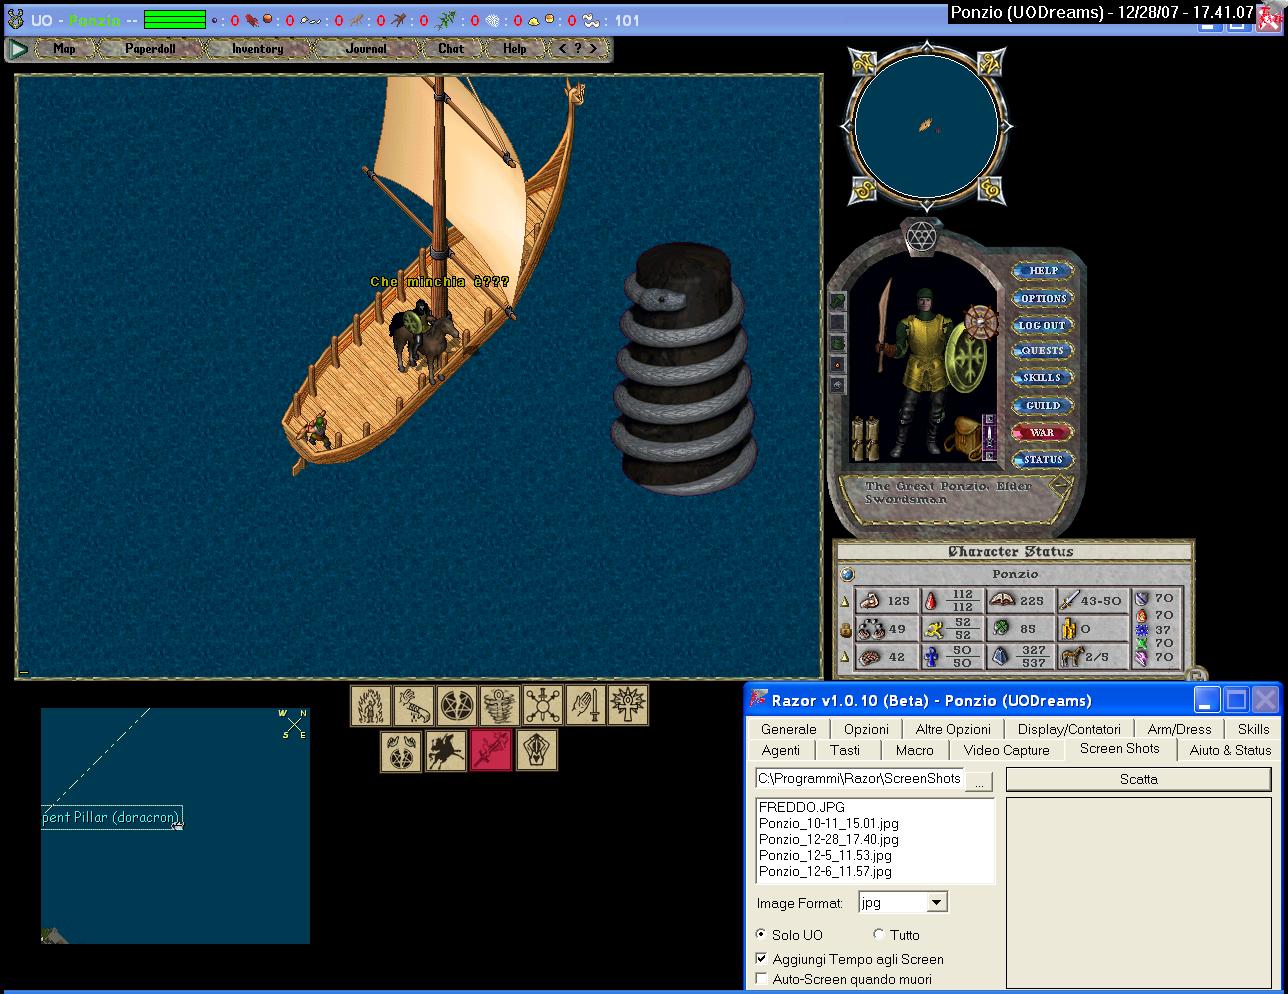1288x994 pixels.
Task: Click the ankh whirlwind spell icon
Action: click(x=499, y=705)
